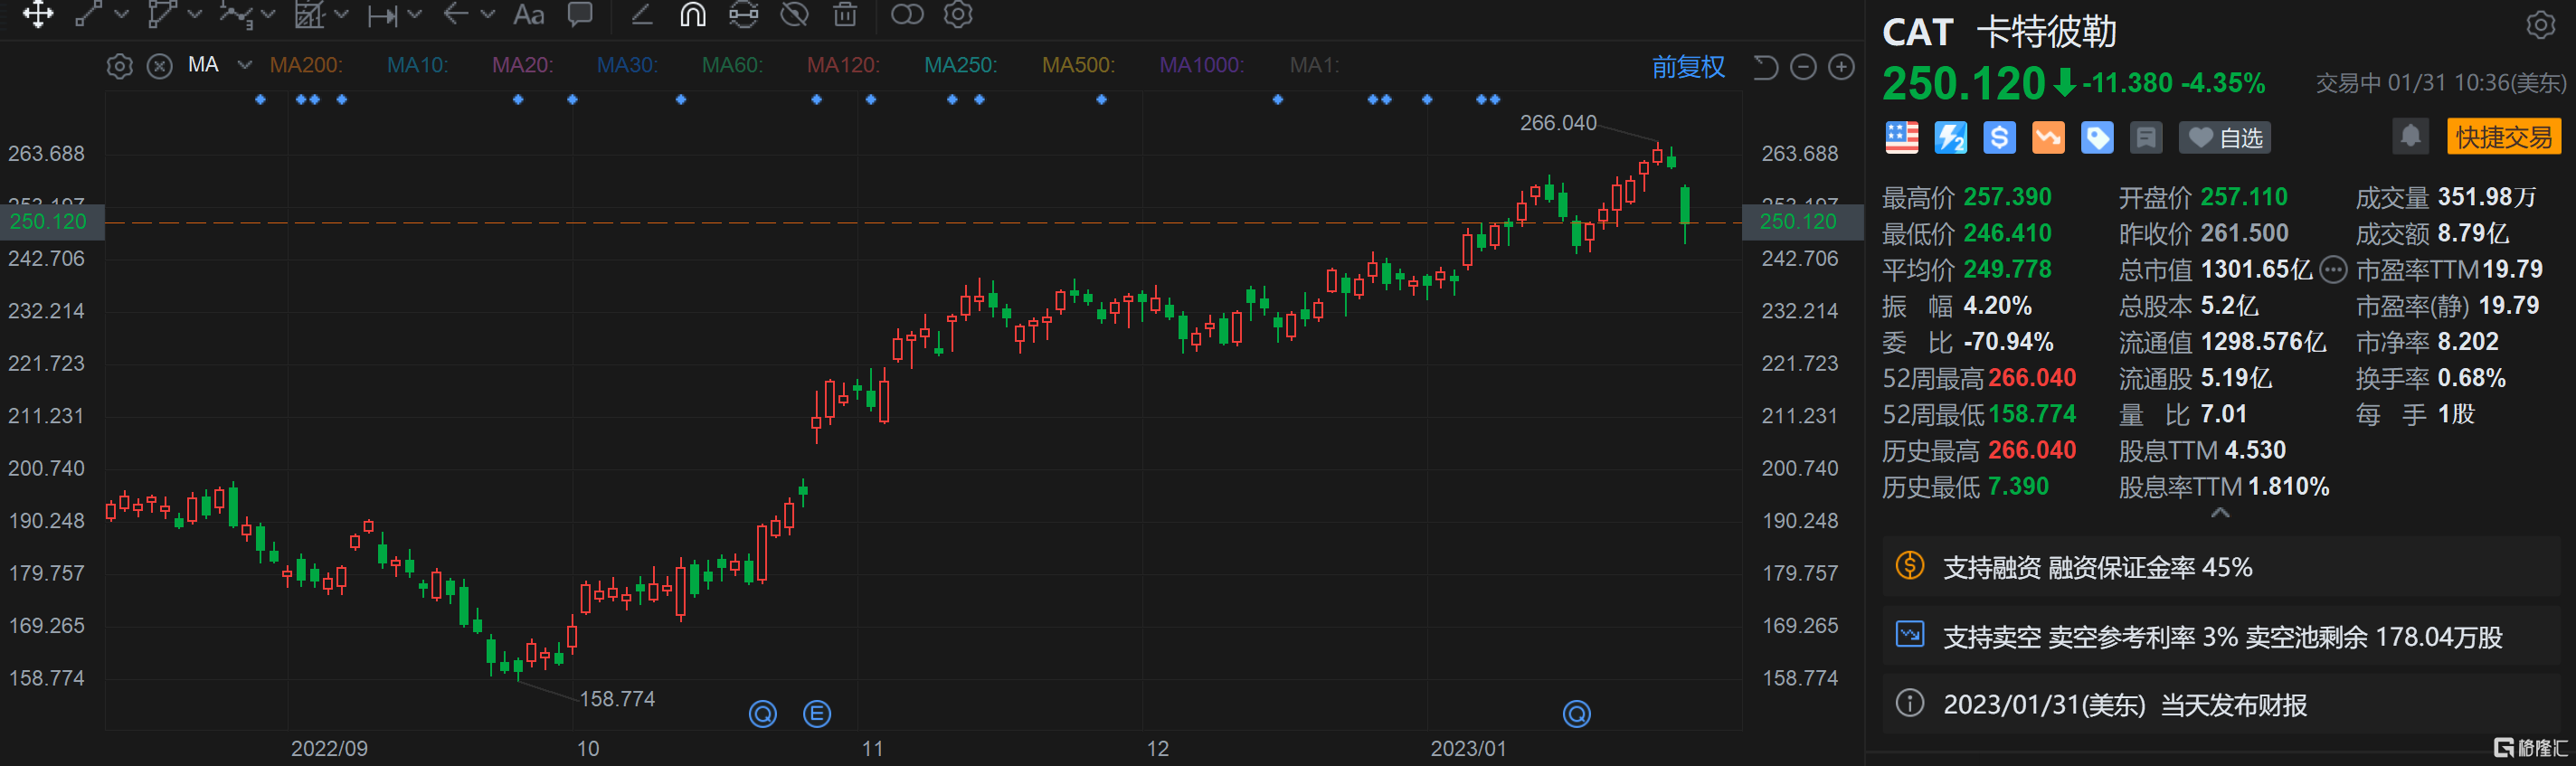Open quote panel settings gear
The width and height of the screenshot is (2576, 766).
(2540, 25)
